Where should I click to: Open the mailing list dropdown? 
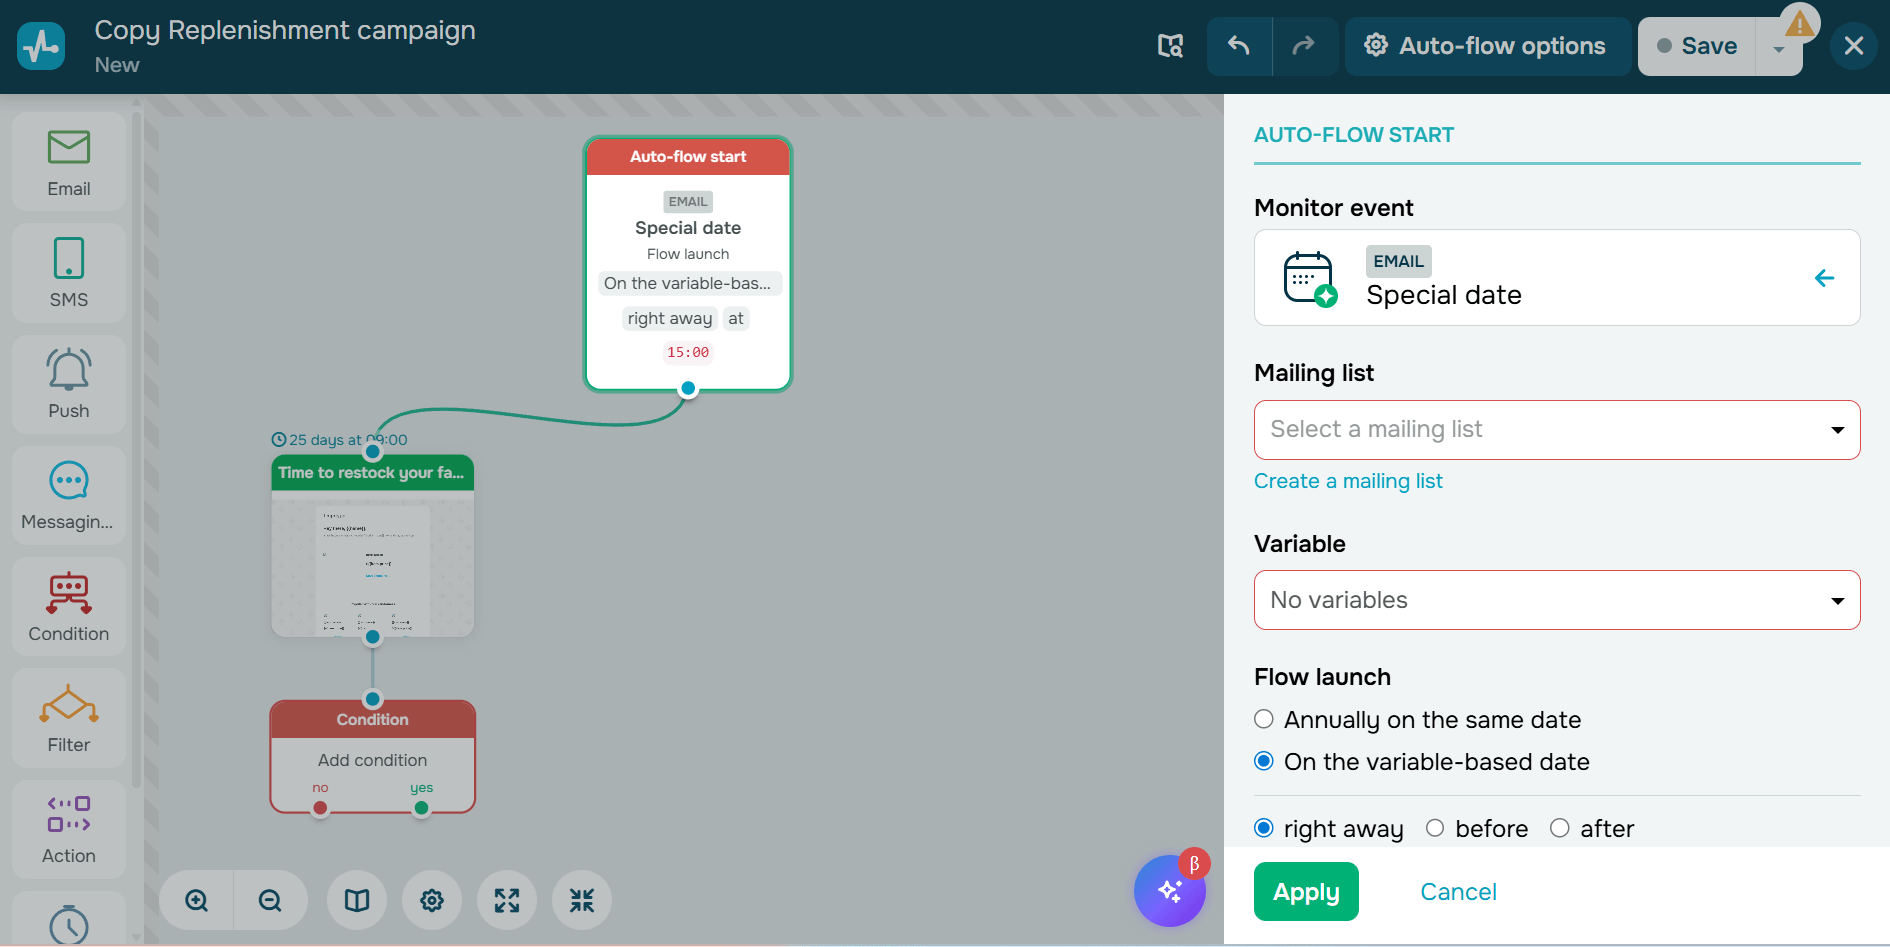1557,430
